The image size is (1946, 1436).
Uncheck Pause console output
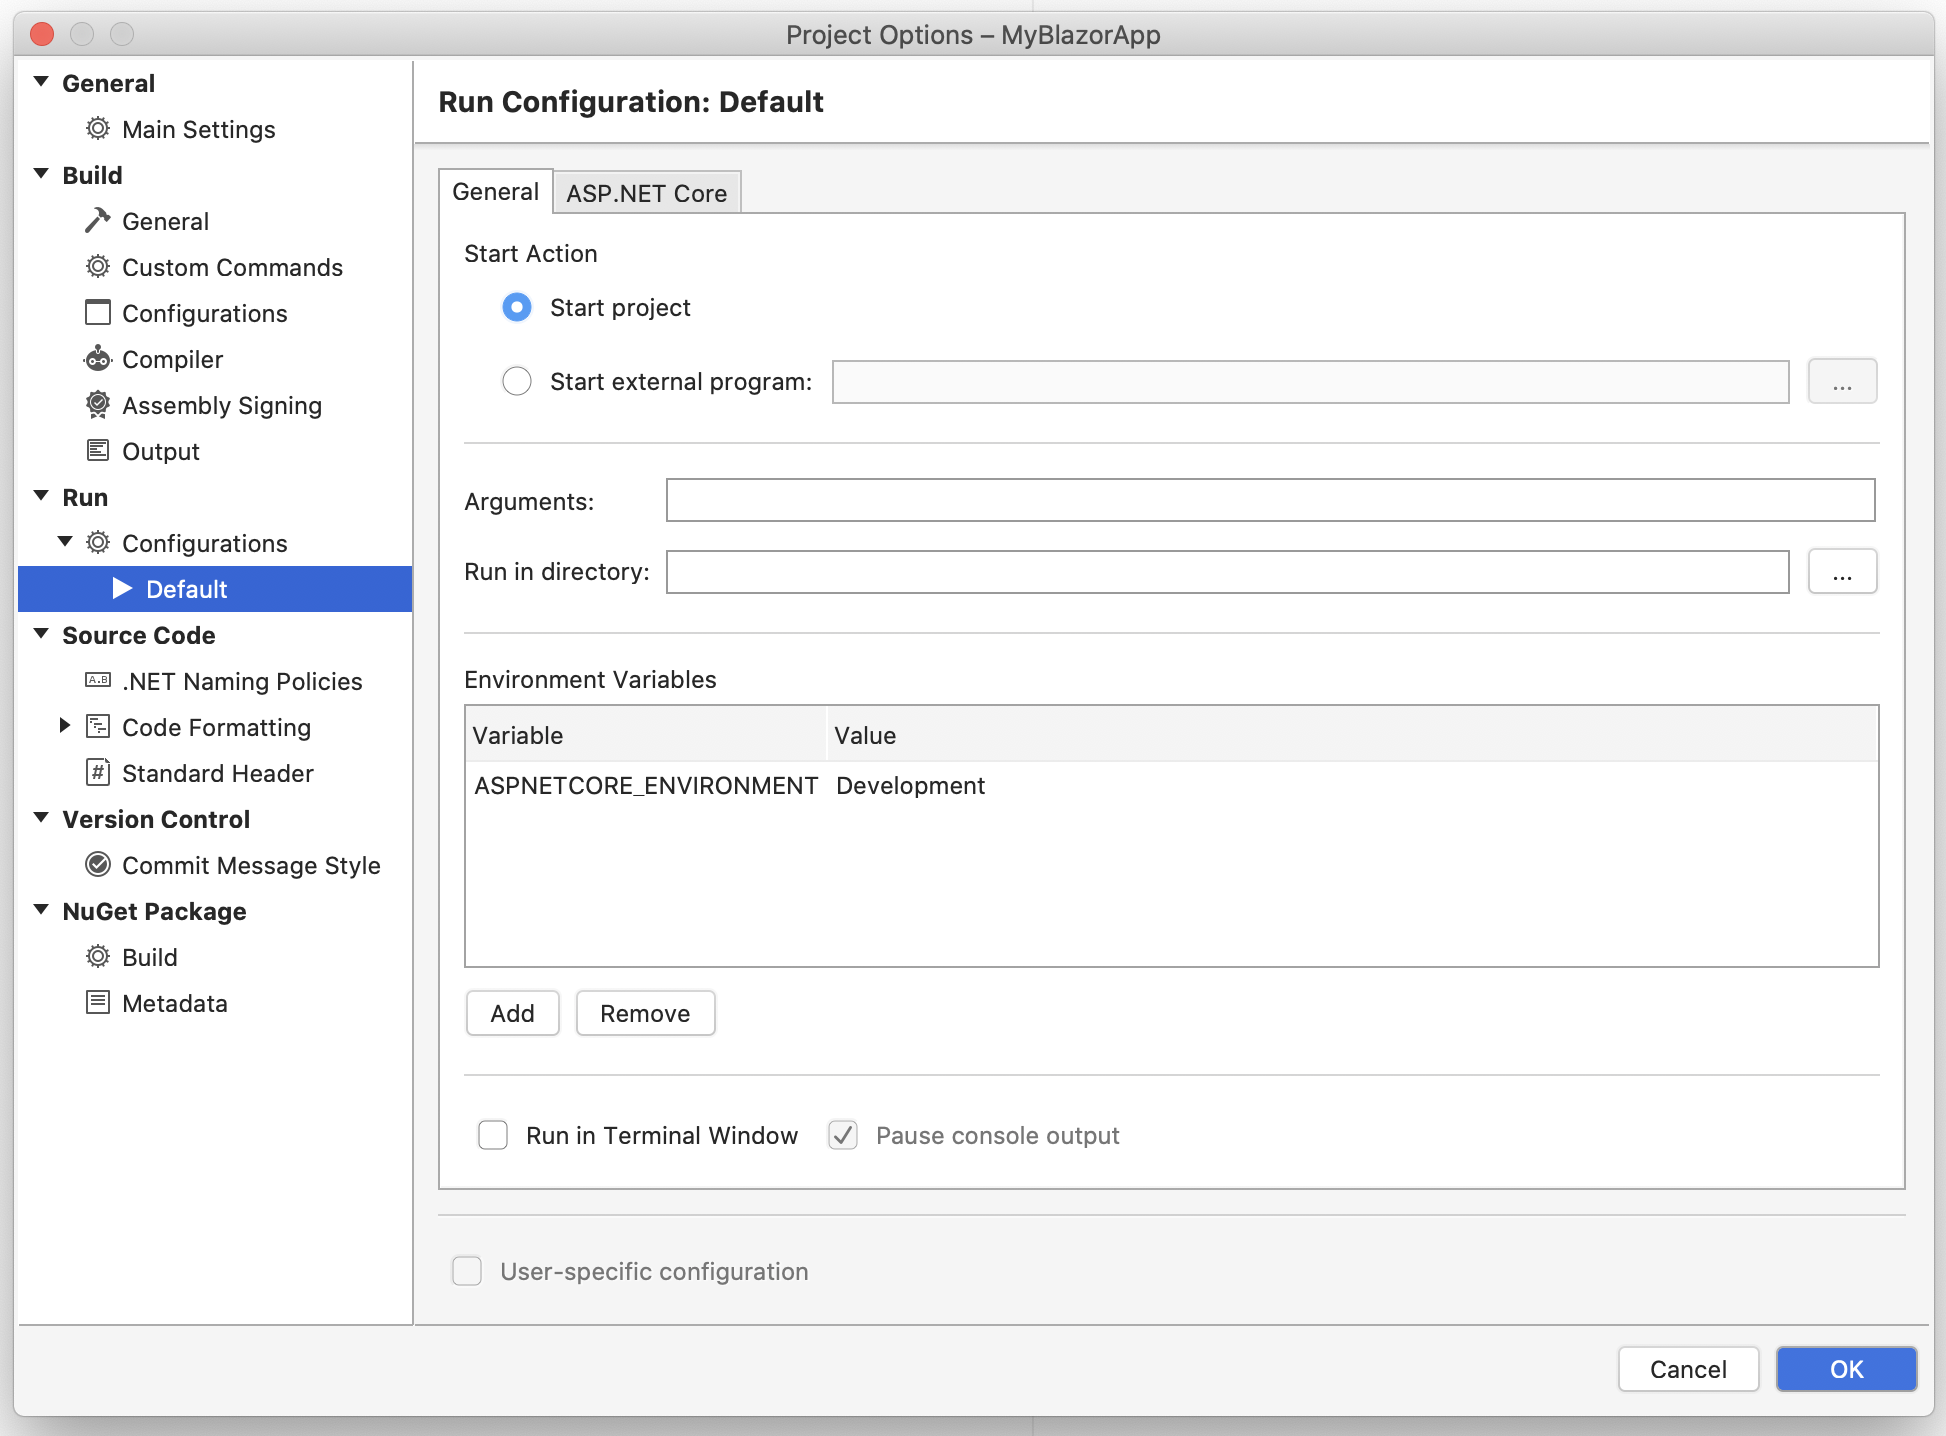point(842,1135)
